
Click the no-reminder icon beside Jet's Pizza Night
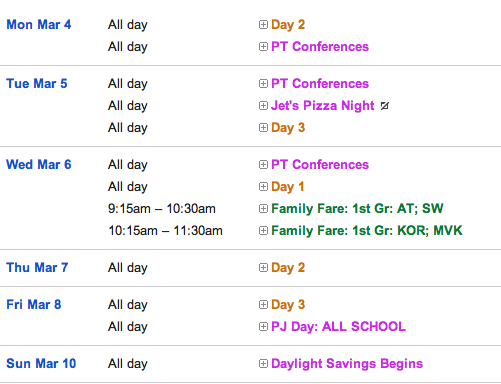pyautogui.click(x=385, y=106)
